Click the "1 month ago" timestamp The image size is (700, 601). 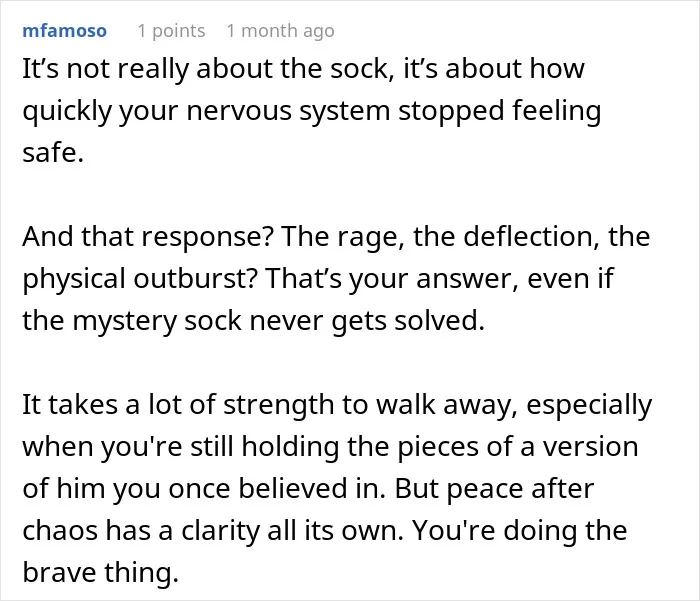280,31
